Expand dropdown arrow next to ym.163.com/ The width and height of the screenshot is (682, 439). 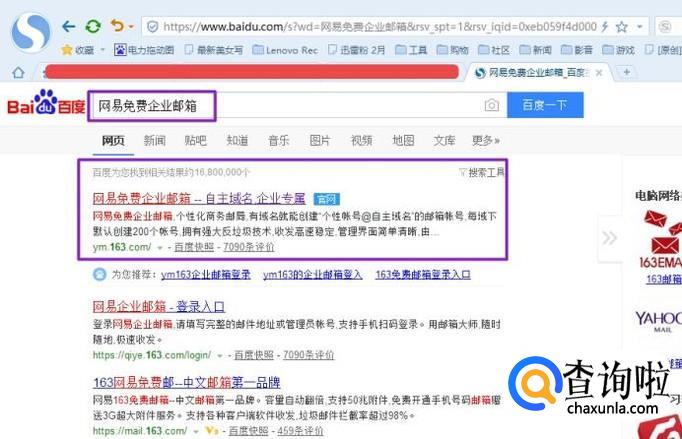tap(160, 248)
